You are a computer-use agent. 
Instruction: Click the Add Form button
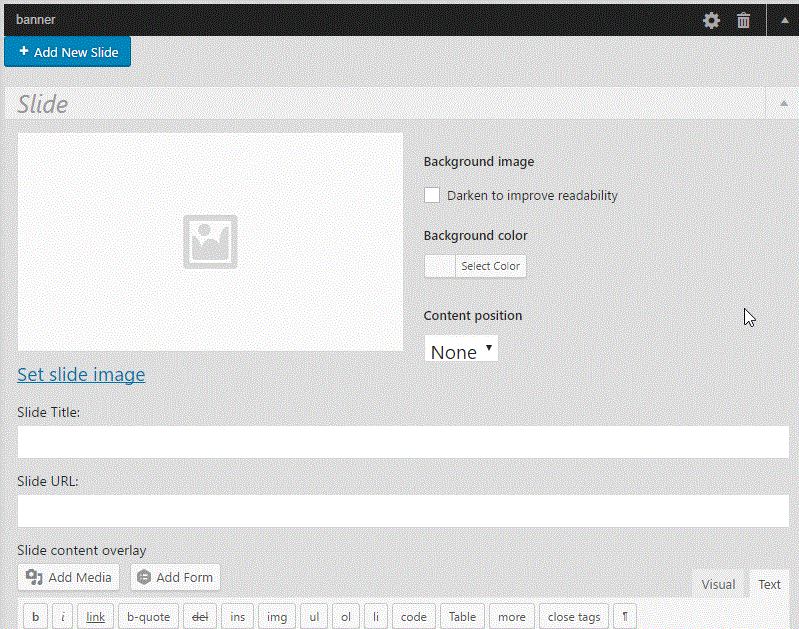coord(175,577)
